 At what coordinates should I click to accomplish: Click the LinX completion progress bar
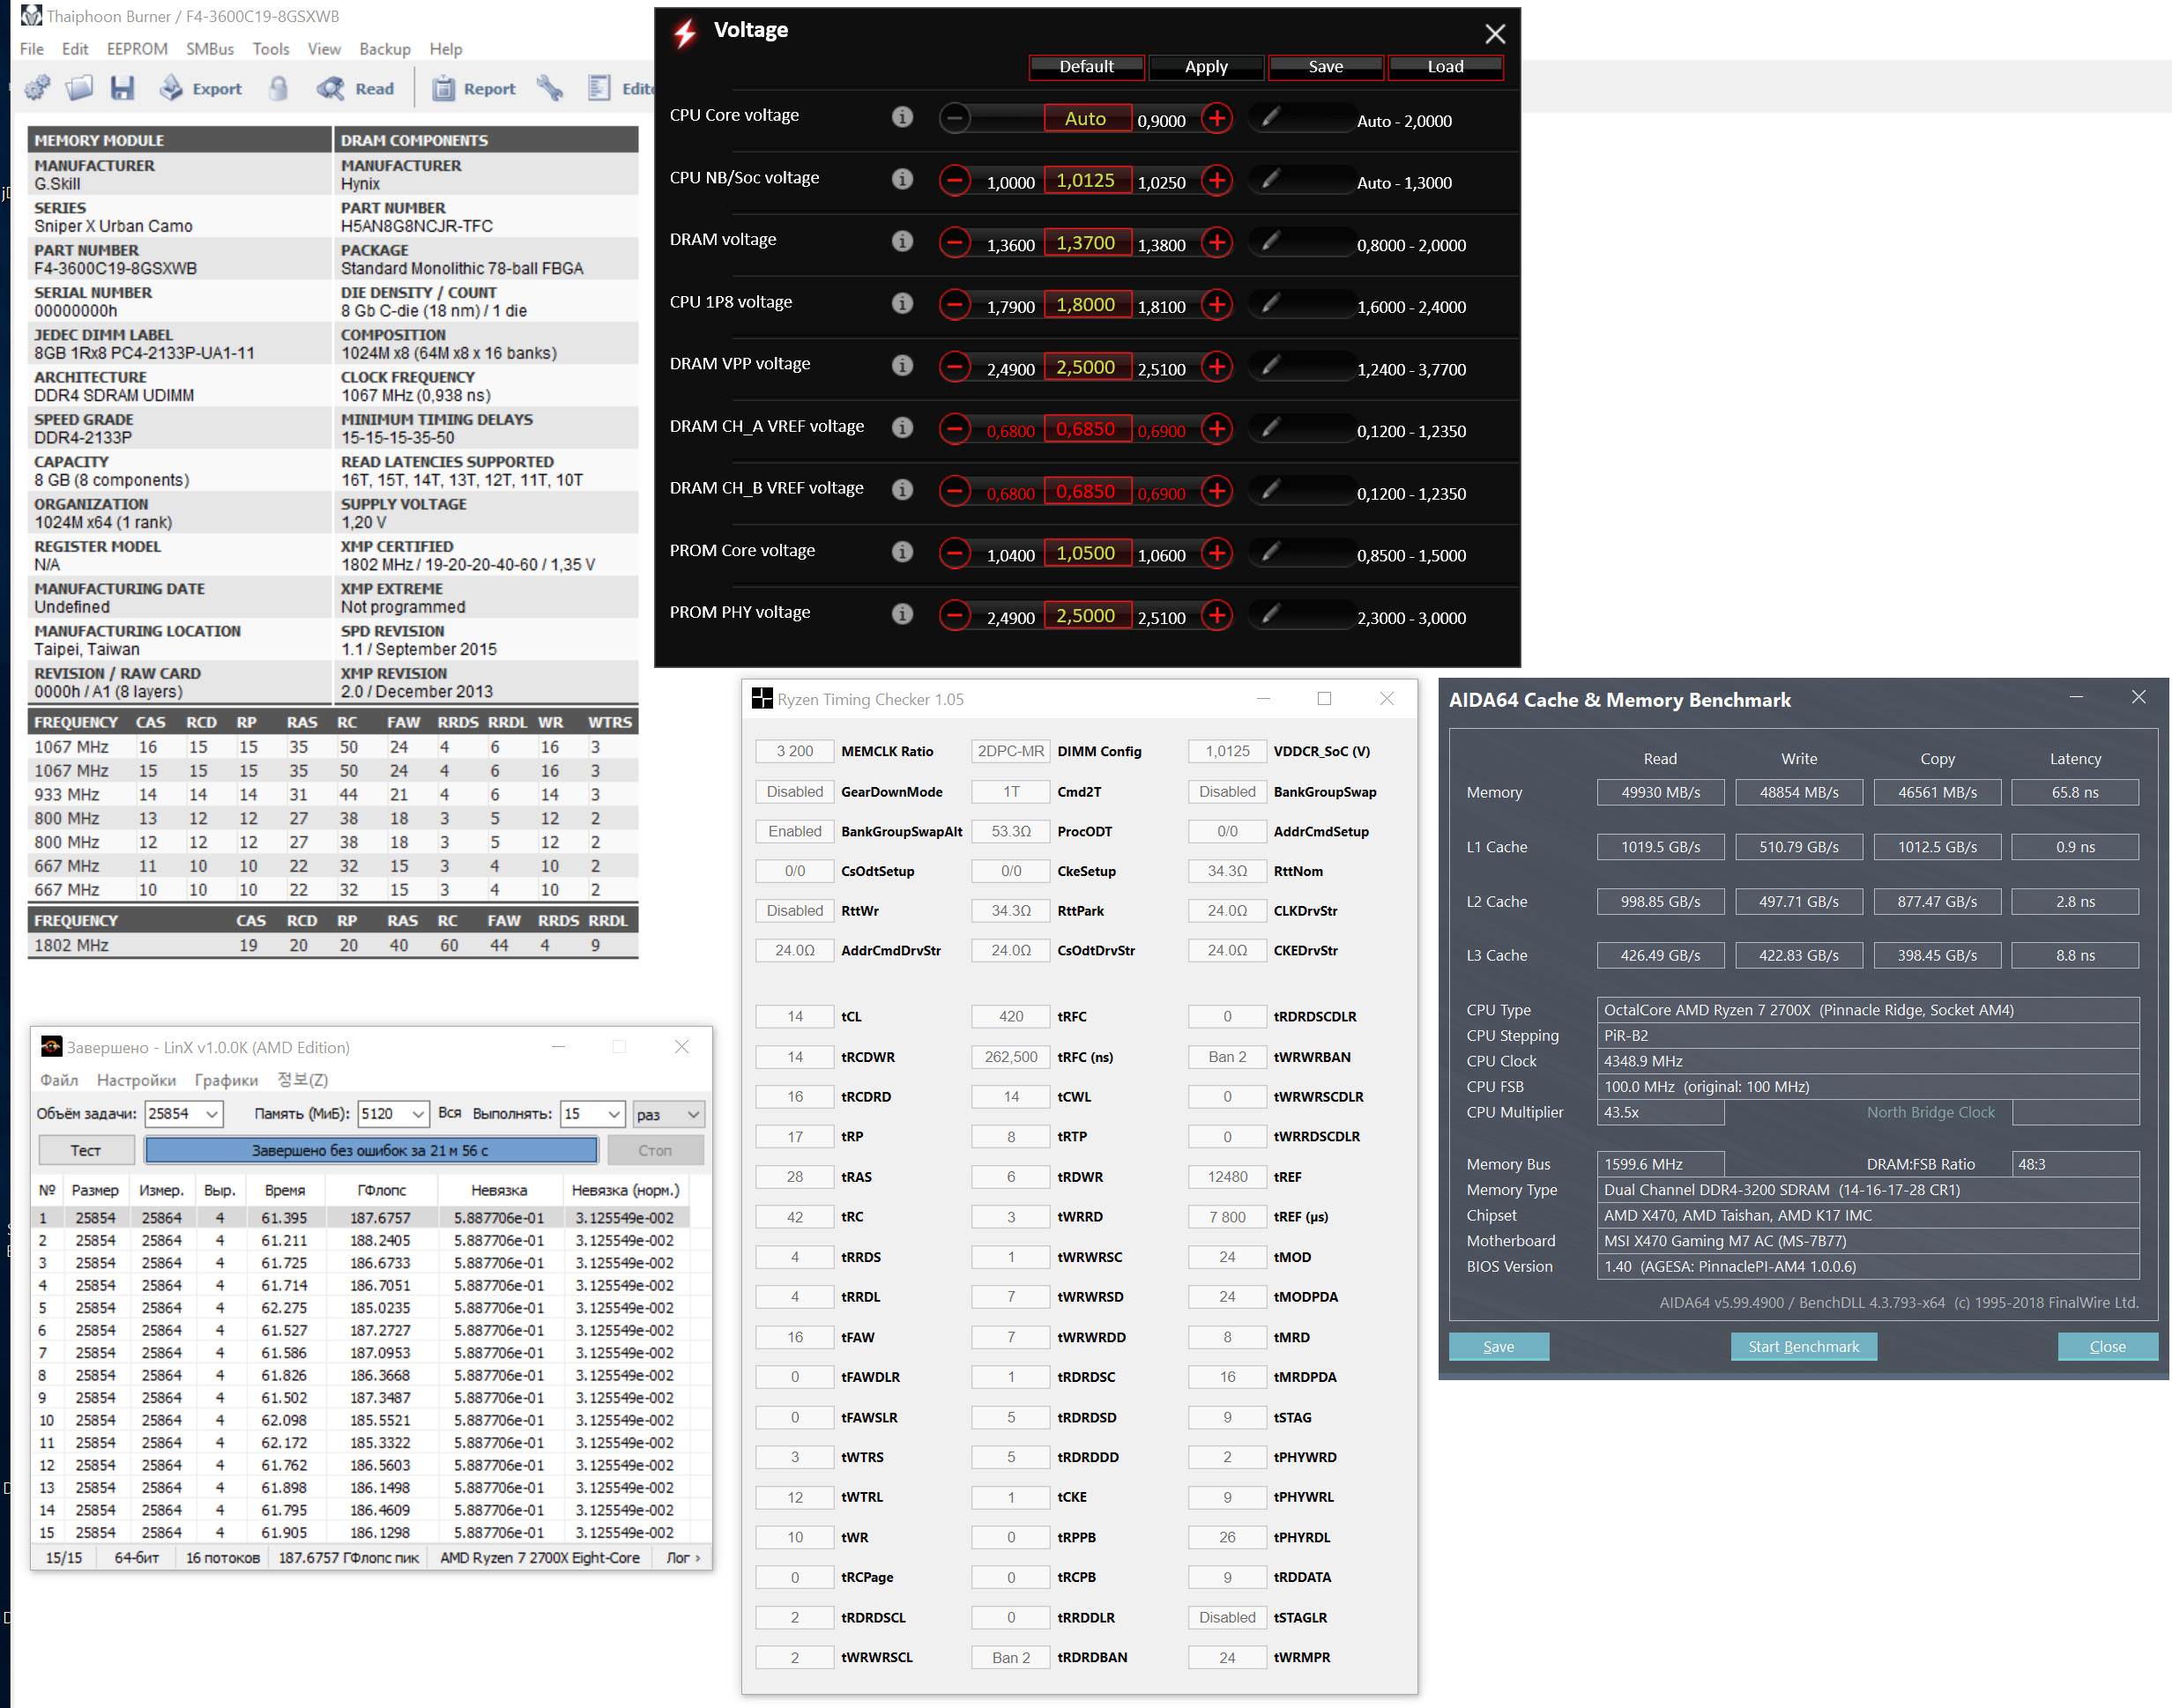click(x=370, y=1150)
